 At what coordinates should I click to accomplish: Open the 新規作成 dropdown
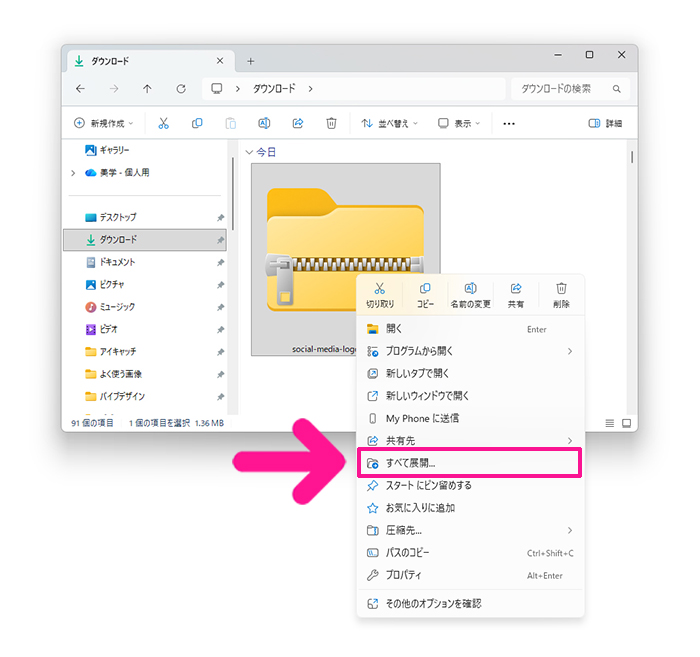pyautogui.click(x=104, y=123)
